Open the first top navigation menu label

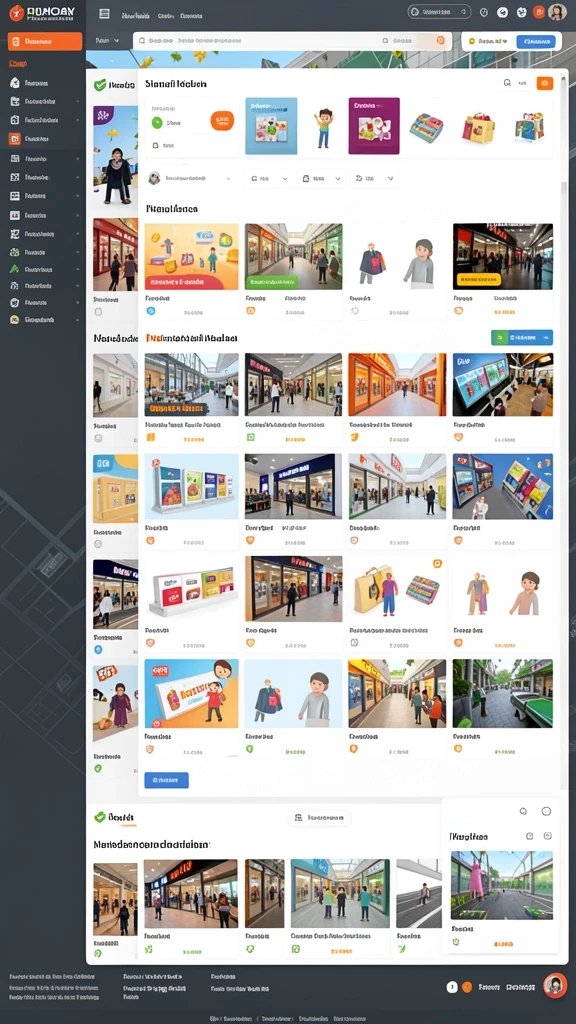pos(136,14)
